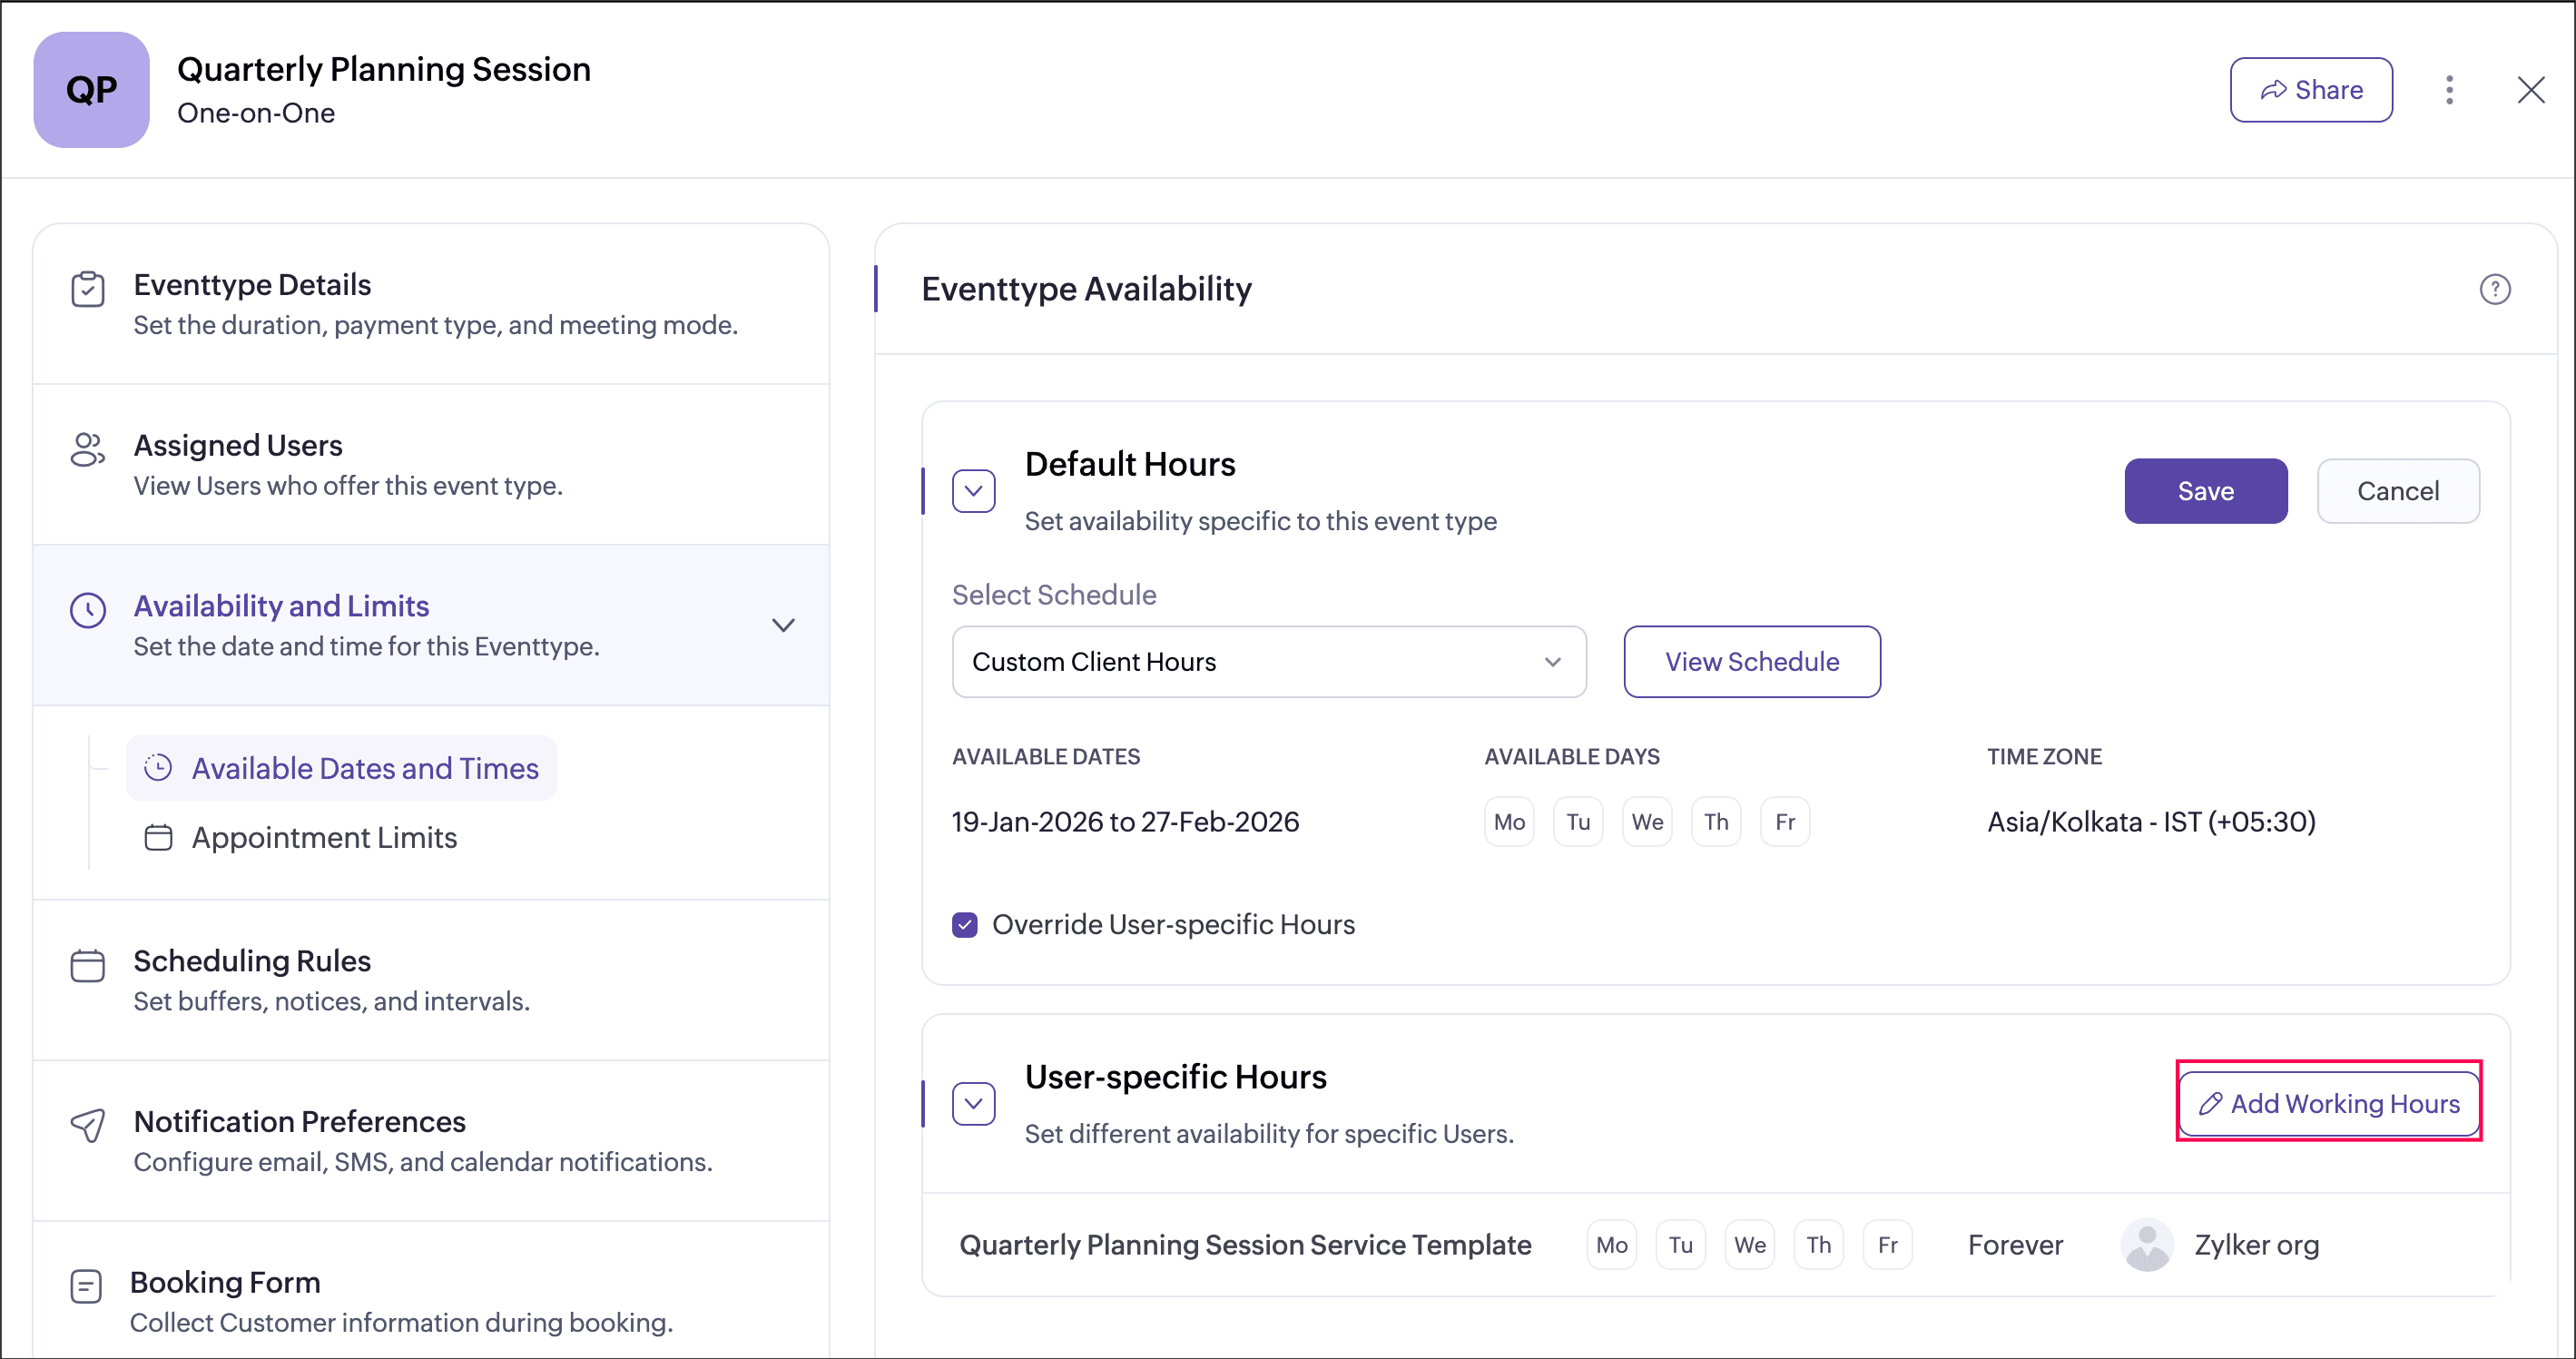Viewport: 2576px width, 1359px height.
Task: Click the help question mark icon
Action: coord(2494,289)
